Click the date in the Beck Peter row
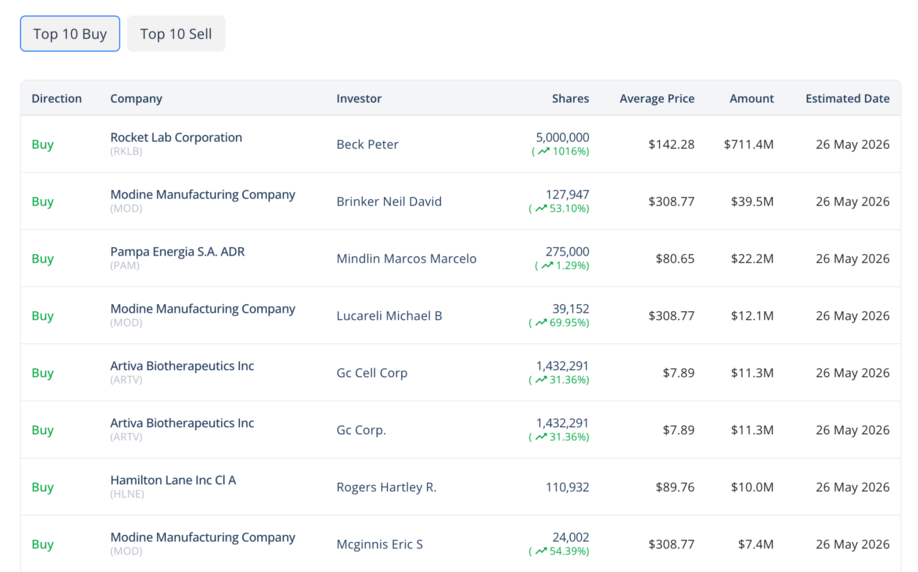This screenshot has height=572, width=918. pos(852,144)
